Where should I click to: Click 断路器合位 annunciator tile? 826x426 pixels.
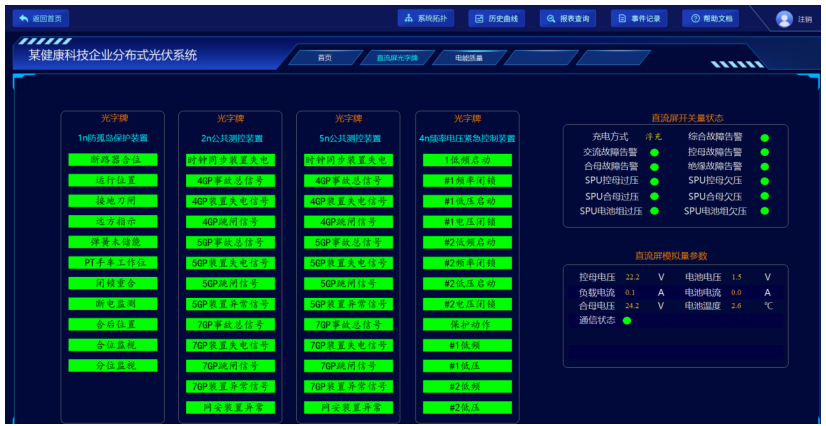tap(113, 160)
